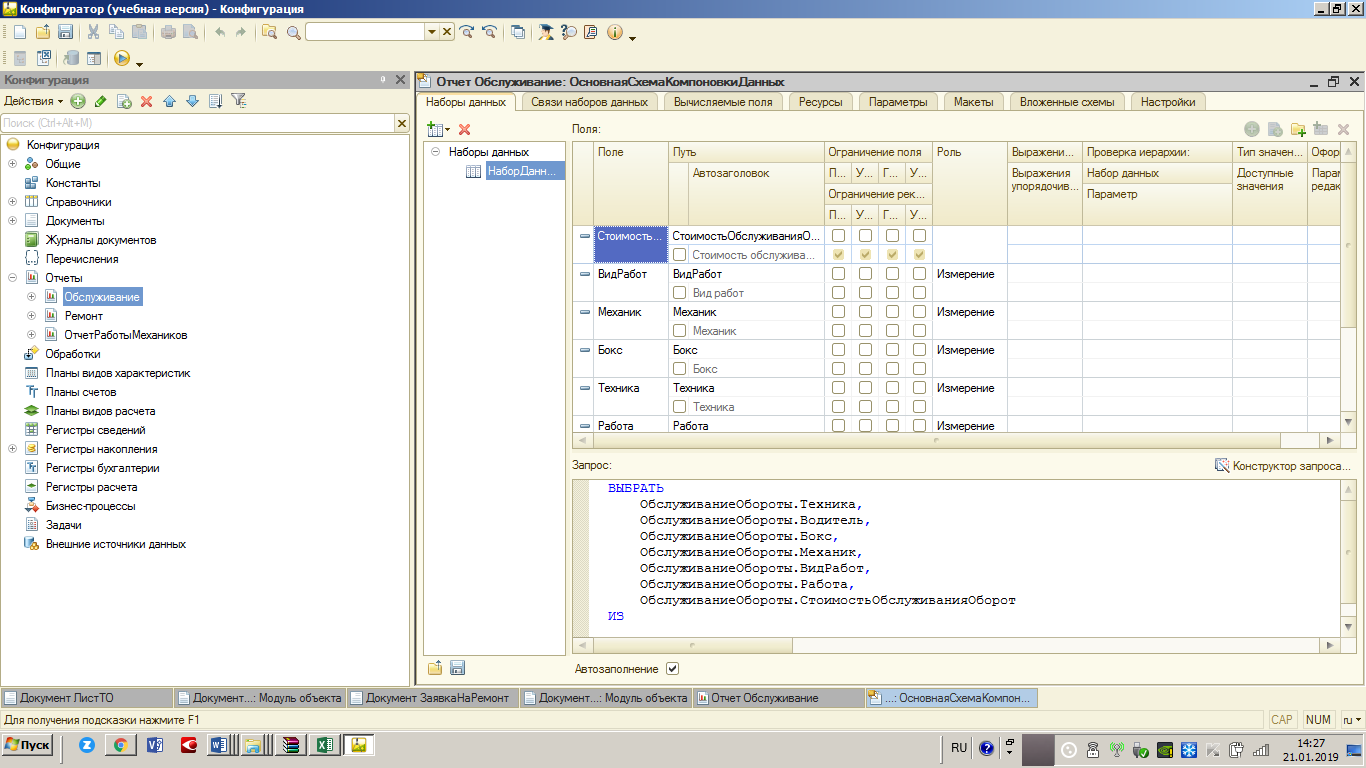Screen dimensions: 1366x768
Task: Open the Действия dropdown menu
Action: (x=33, y=101)
